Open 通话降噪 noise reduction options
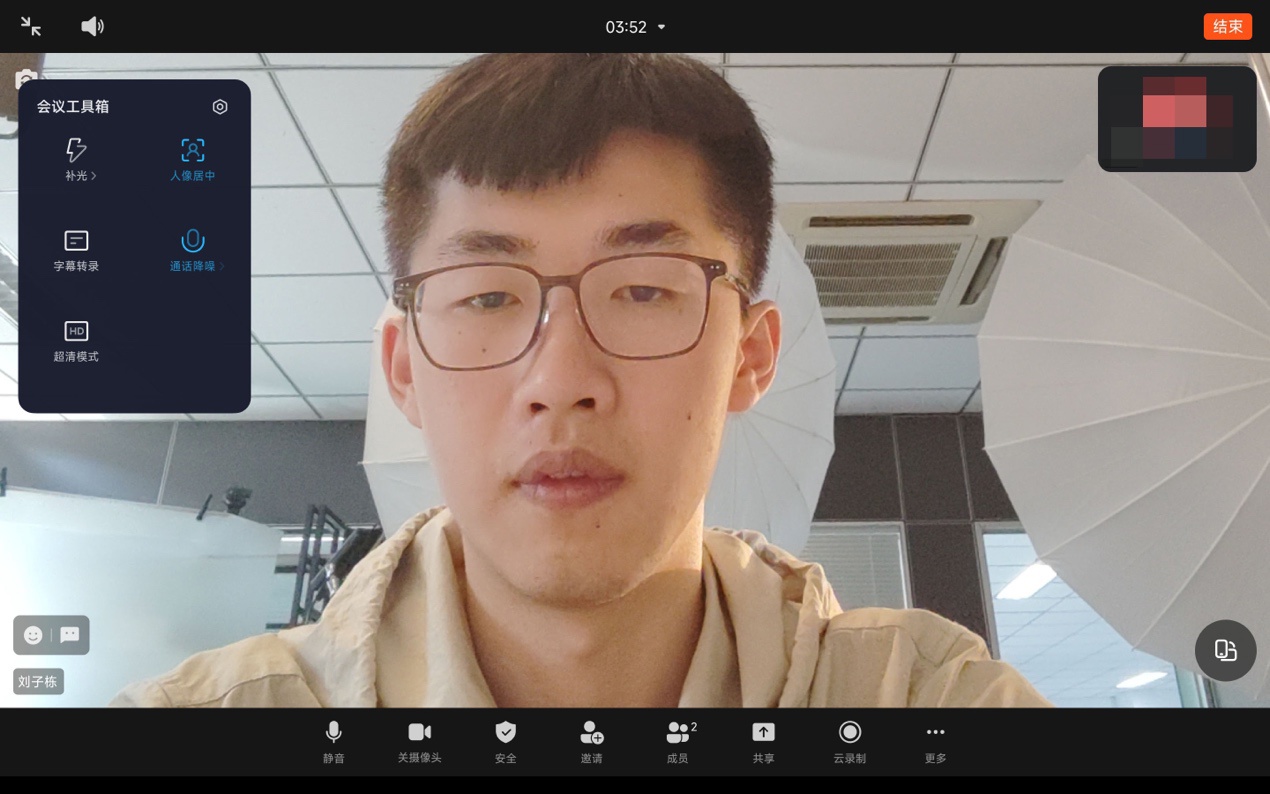Viewport: 1270px width, 794px height. [195, 250]
